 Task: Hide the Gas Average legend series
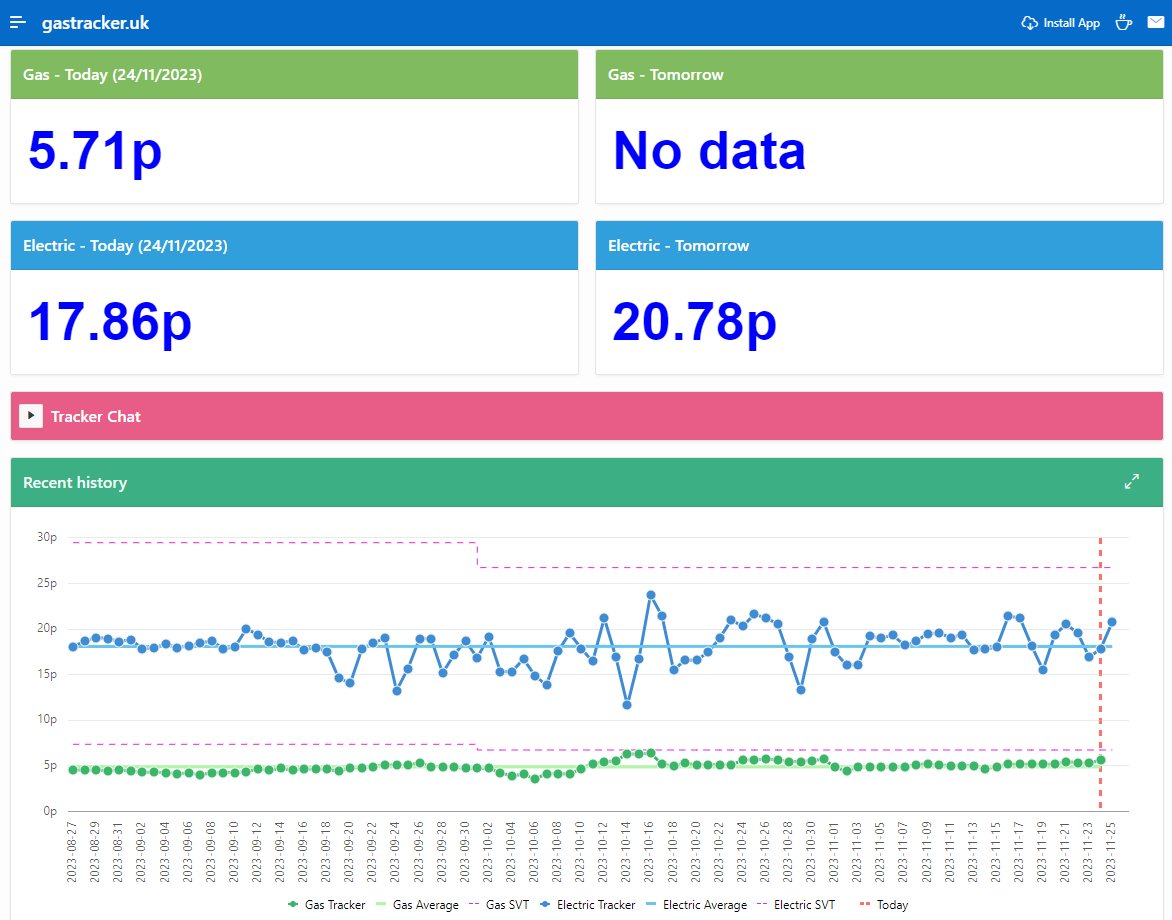417,905
